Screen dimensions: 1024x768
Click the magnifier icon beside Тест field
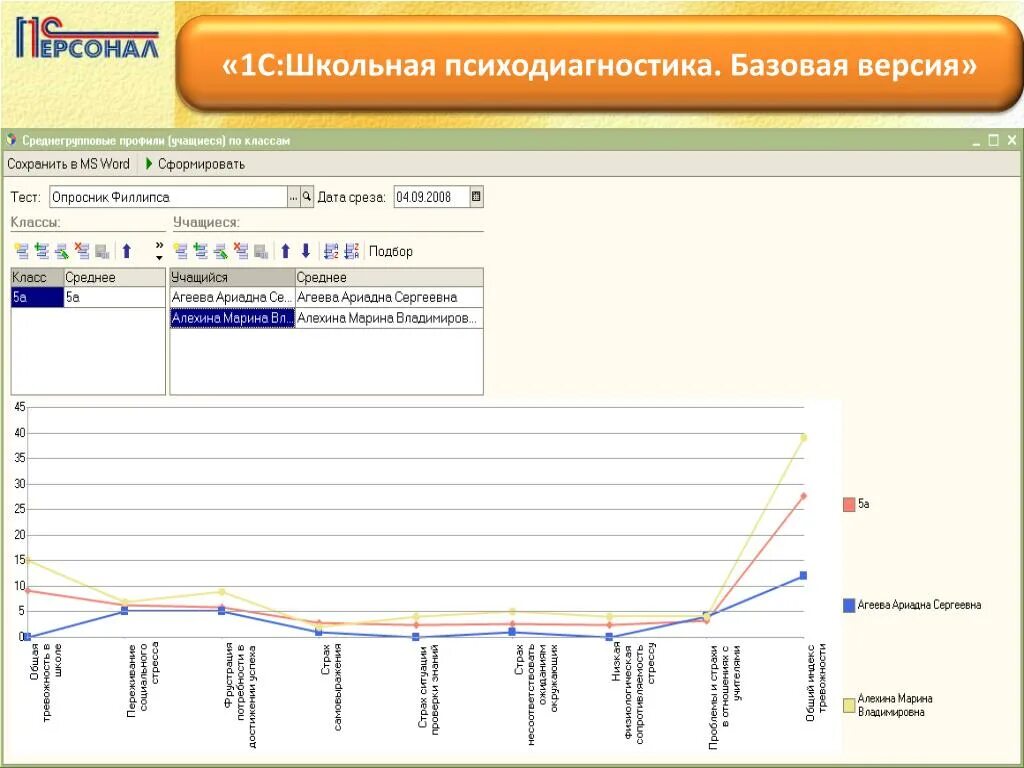(x=307, y=197)
